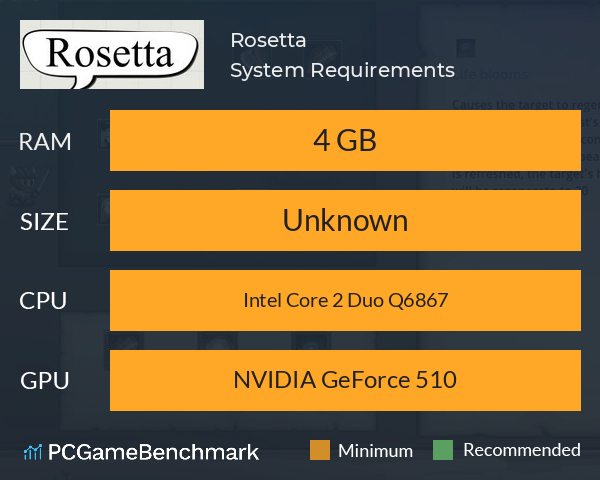Click the orange Minimum legend swatch
This screenshot has height=480, width=600.
tap(320, 450)
